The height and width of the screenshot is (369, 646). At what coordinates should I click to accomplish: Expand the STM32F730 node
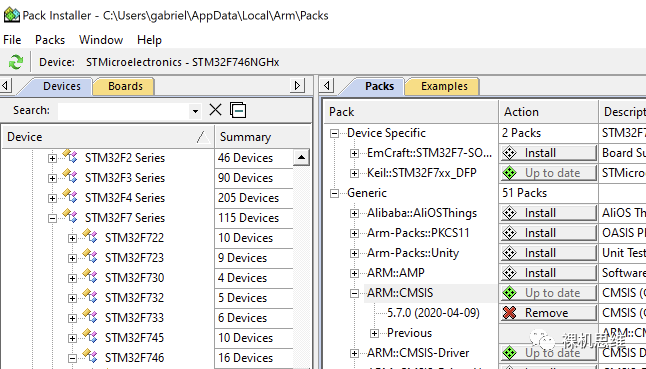click(73, 278)
